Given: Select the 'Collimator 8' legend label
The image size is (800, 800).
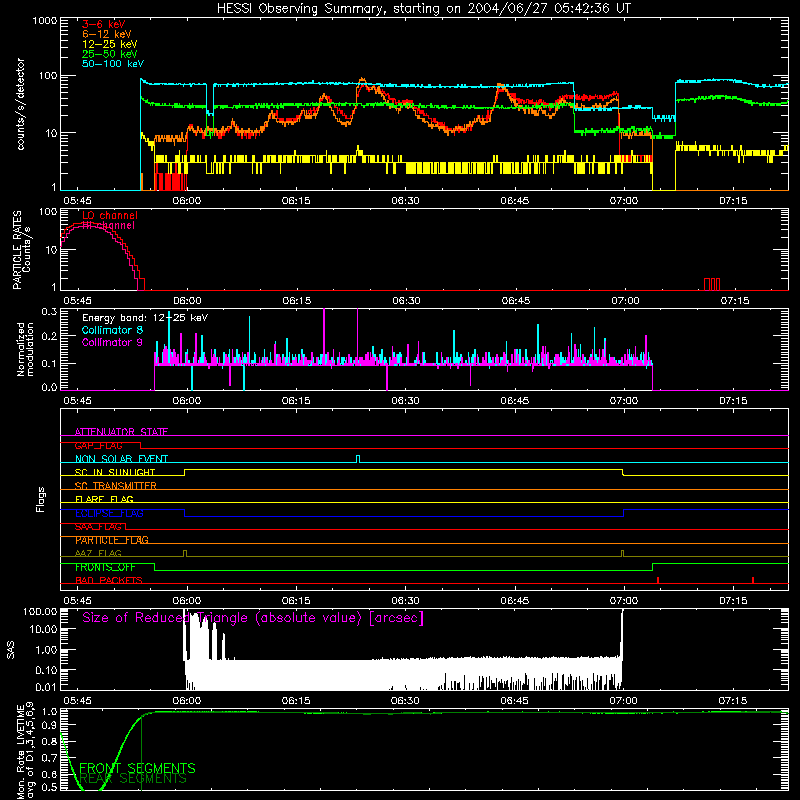Looking at the screenshot, I should (x=112, y=330).
